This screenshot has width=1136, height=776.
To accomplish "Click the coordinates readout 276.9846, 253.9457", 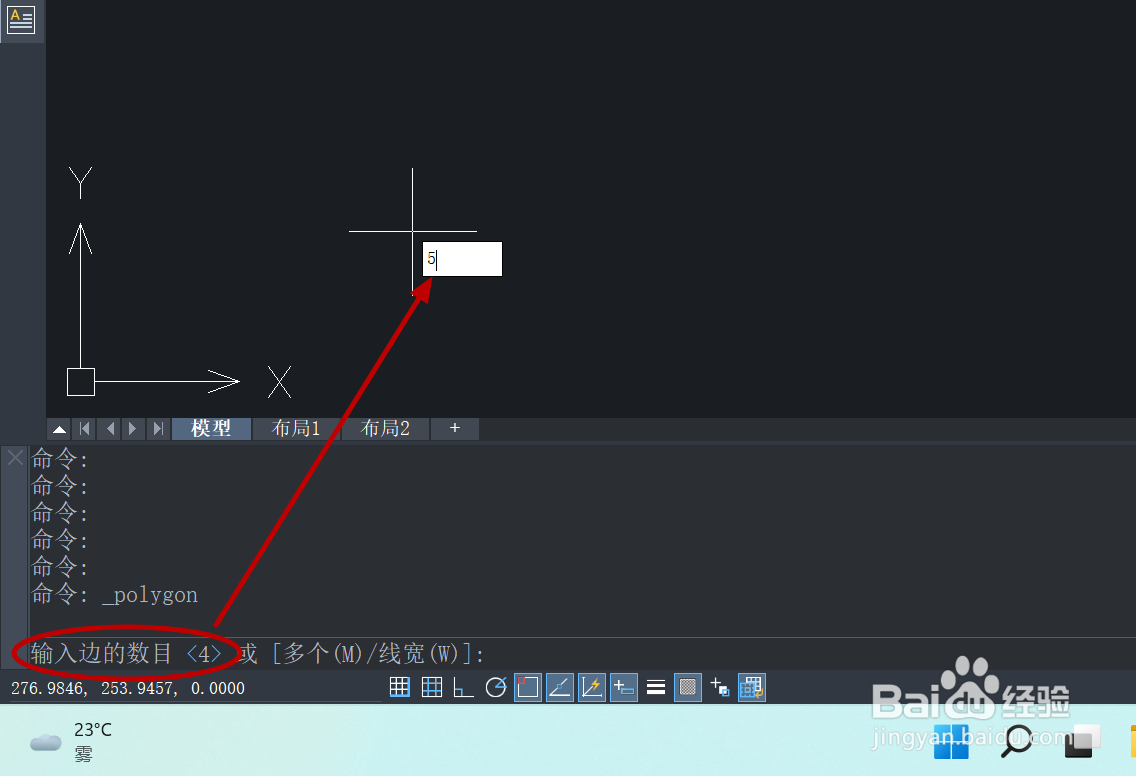I will [128, 688].
